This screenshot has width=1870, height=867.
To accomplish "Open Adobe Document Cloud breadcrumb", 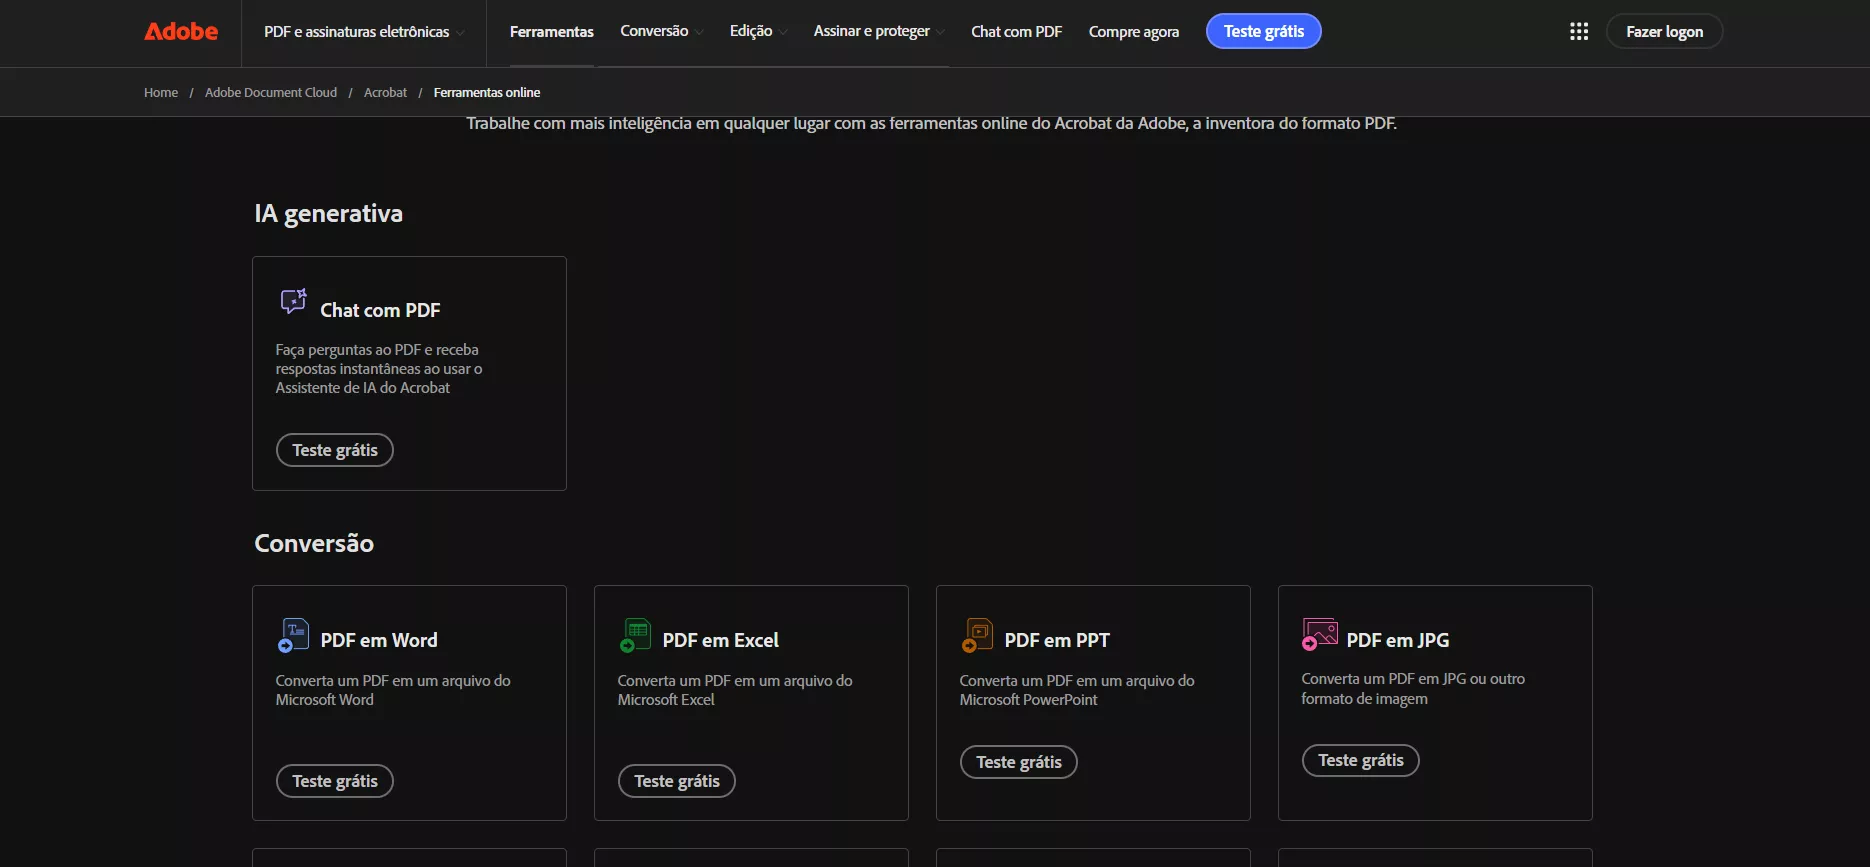I will (x=271, y=93).
